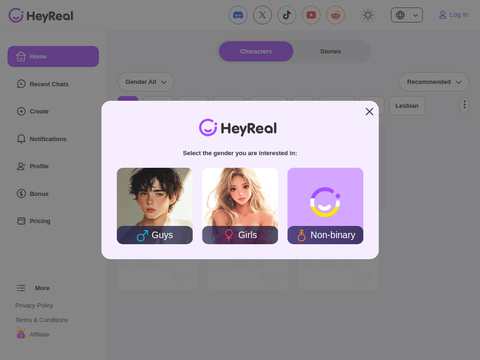
Task: Click the HeyReal logo in dialog
Action: [x=238, y=128]
